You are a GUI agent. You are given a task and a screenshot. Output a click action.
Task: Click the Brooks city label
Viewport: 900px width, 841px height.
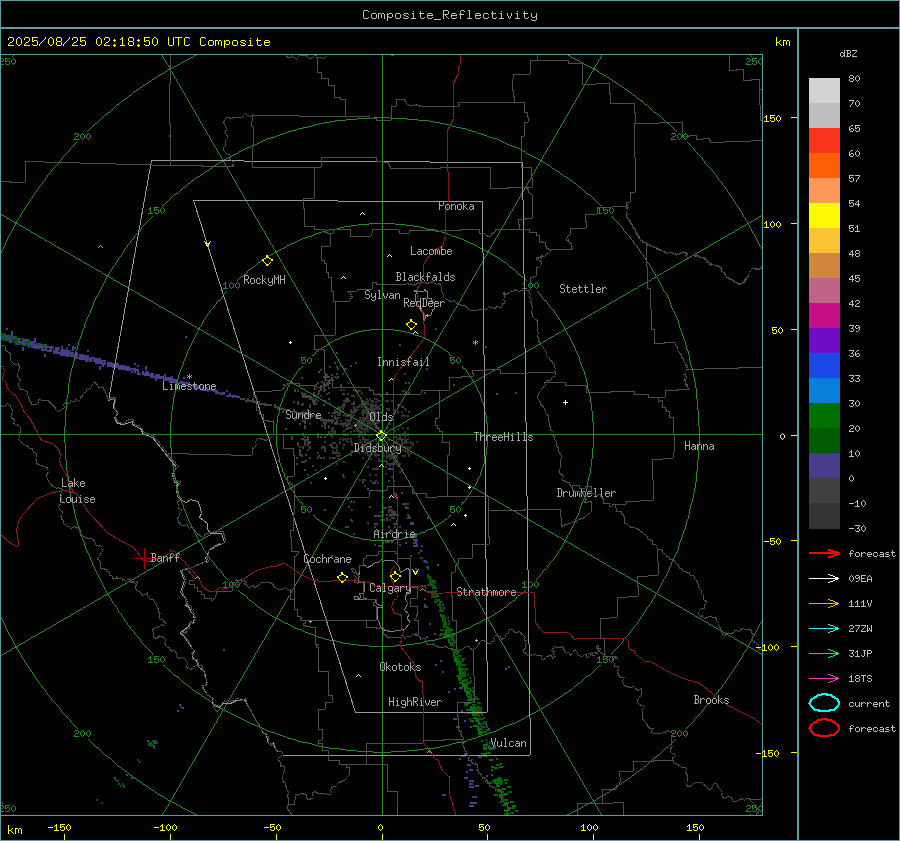coord(711,700)
